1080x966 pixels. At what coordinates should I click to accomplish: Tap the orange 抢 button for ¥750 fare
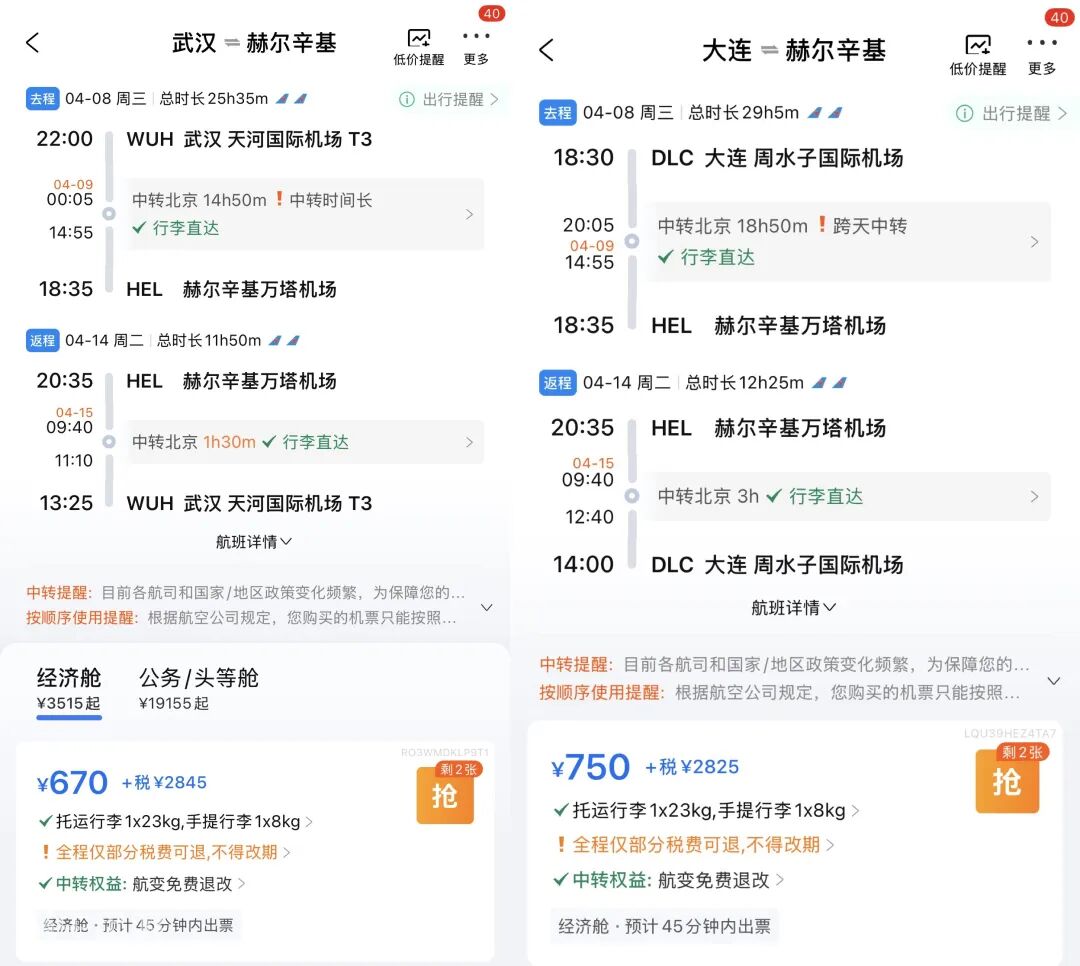click(1007, 781)
